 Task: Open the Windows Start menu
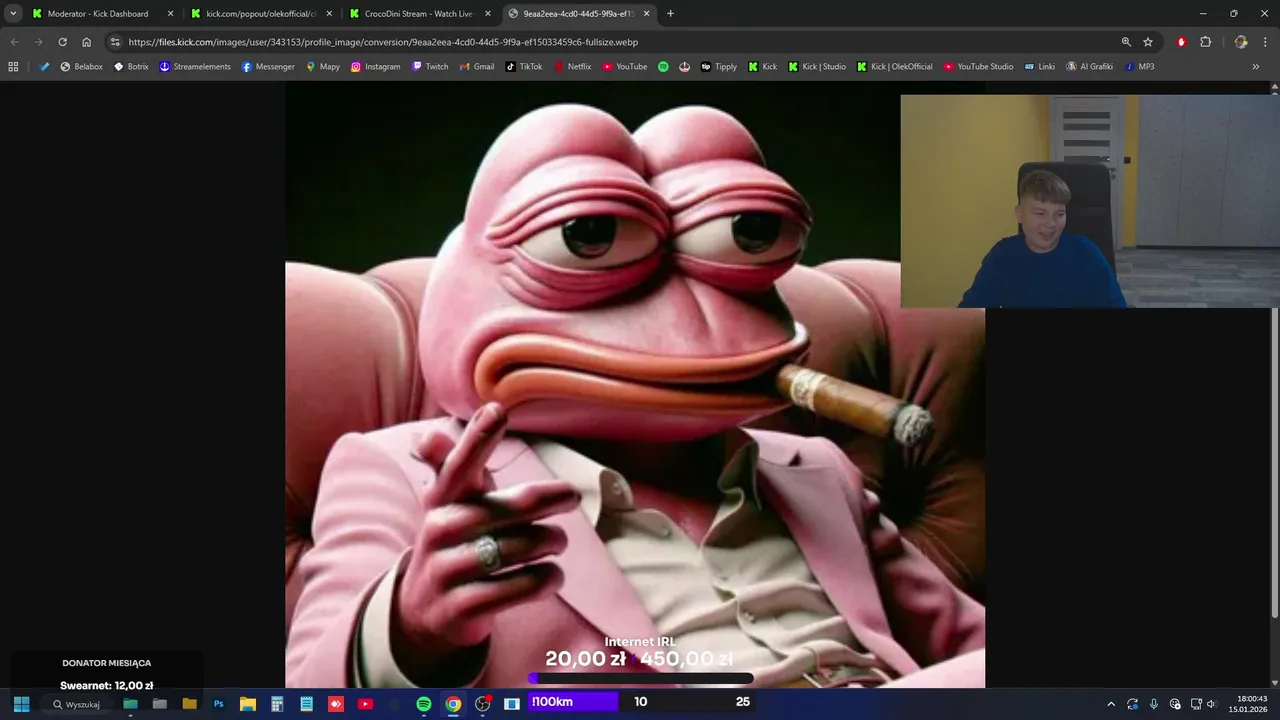pyautogui.click(x=21, y=703)
